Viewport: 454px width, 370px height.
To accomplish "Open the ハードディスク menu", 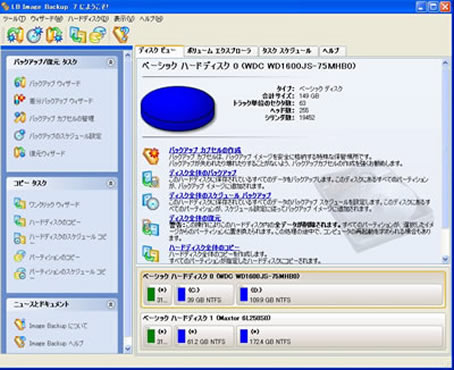I will [x=88, y=19].
